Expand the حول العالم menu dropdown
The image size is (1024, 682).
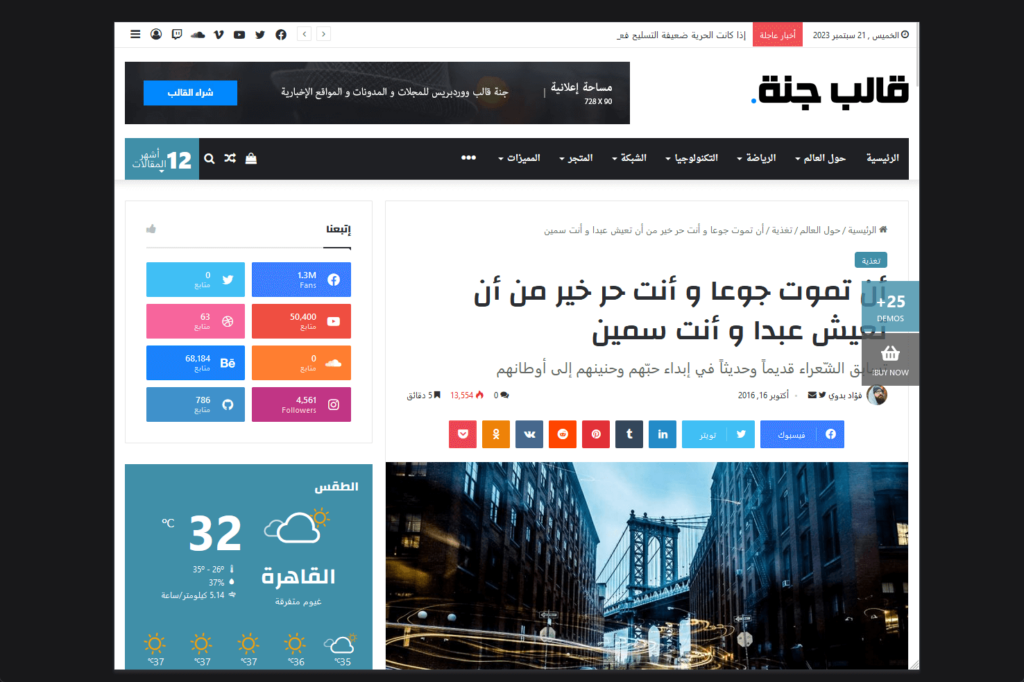pos(820,158)
